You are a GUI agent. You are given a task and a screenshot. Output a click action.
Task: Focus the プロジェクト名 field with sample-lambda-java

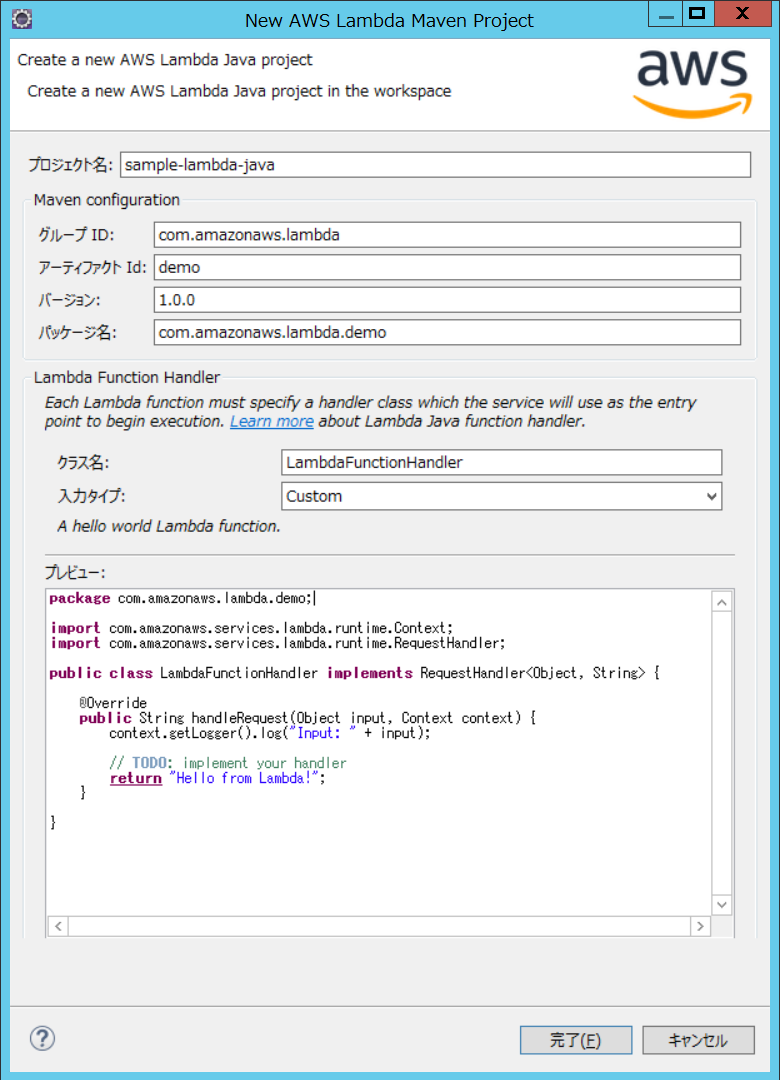[x=435, y=165]
